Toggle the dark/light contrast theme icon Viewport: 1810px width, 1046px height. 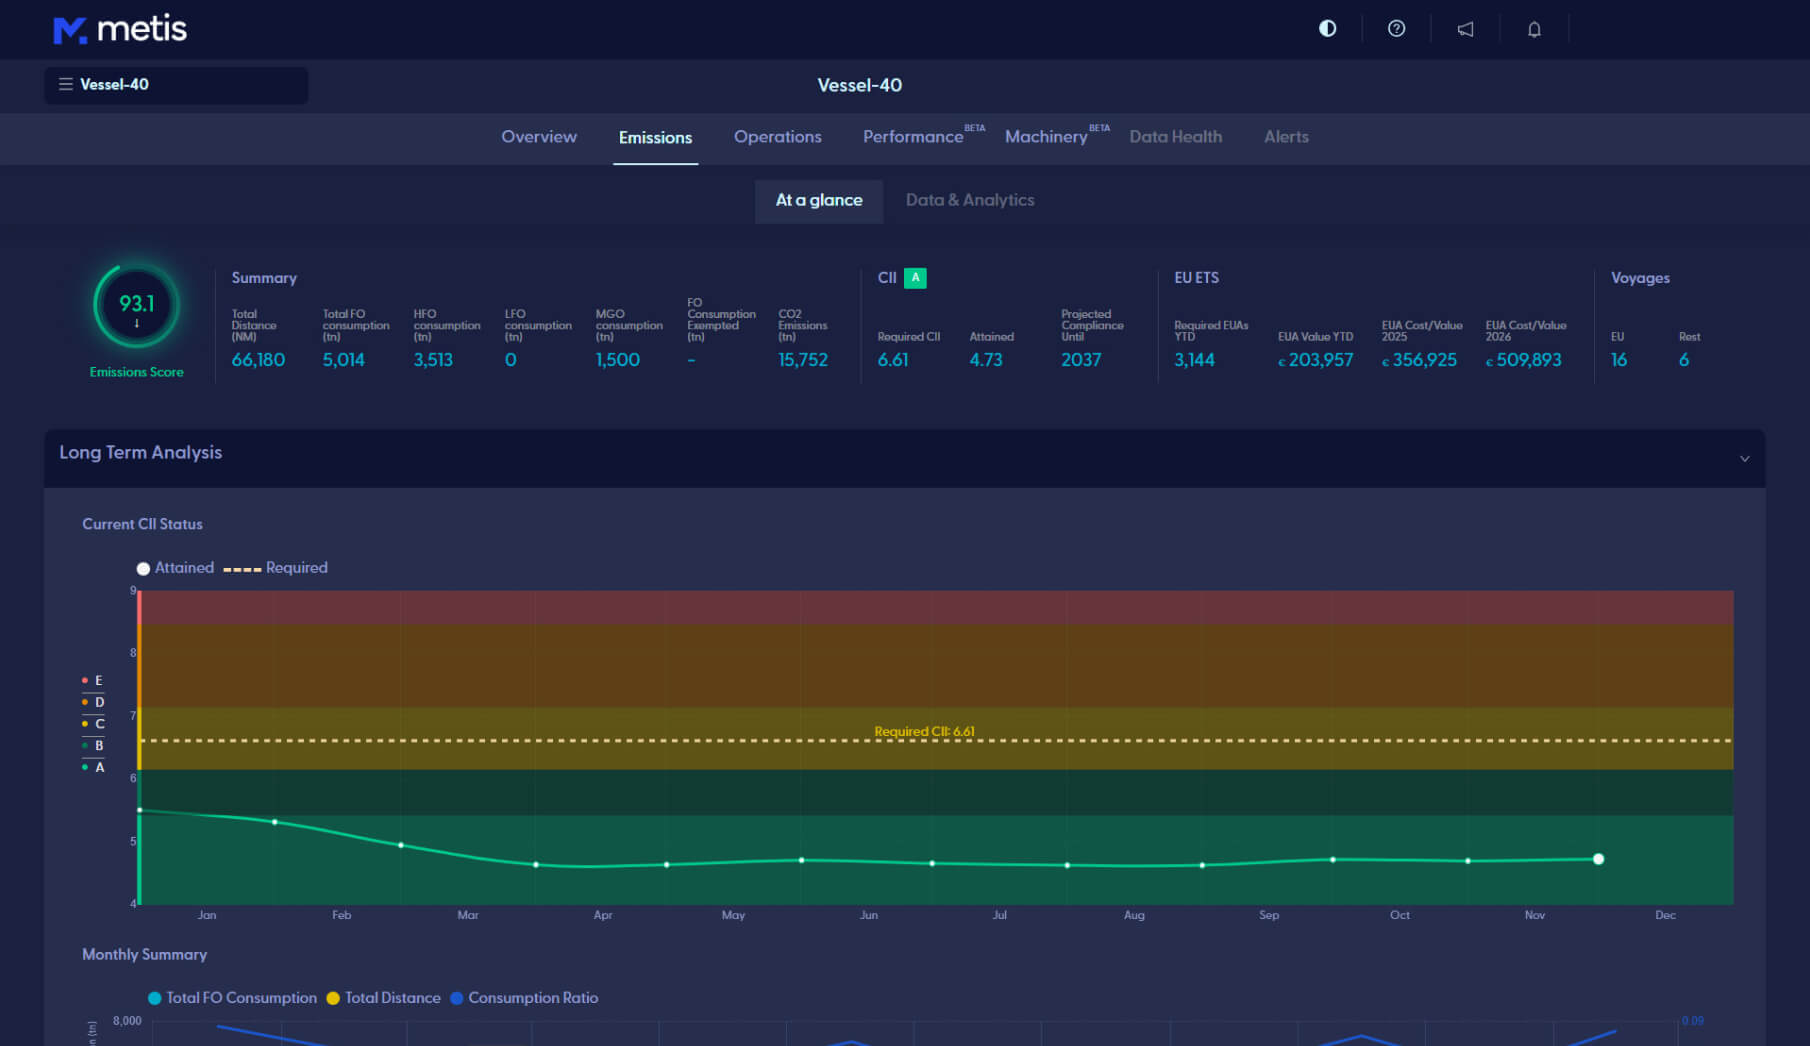coord(1327,29)
